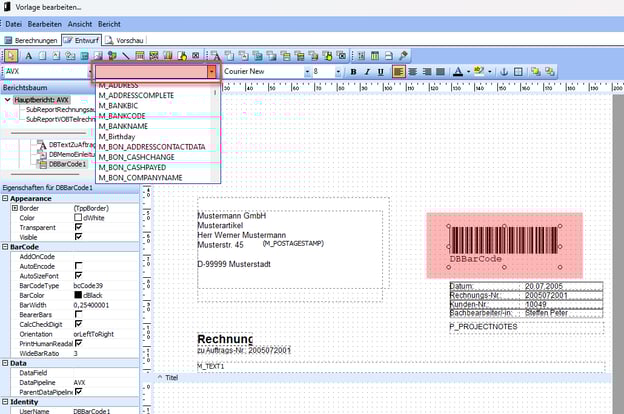This screenshot has width=624, height=414.
Task: Click the anchor icon in formatting toolbar
Action: click(x=504, y=72)
